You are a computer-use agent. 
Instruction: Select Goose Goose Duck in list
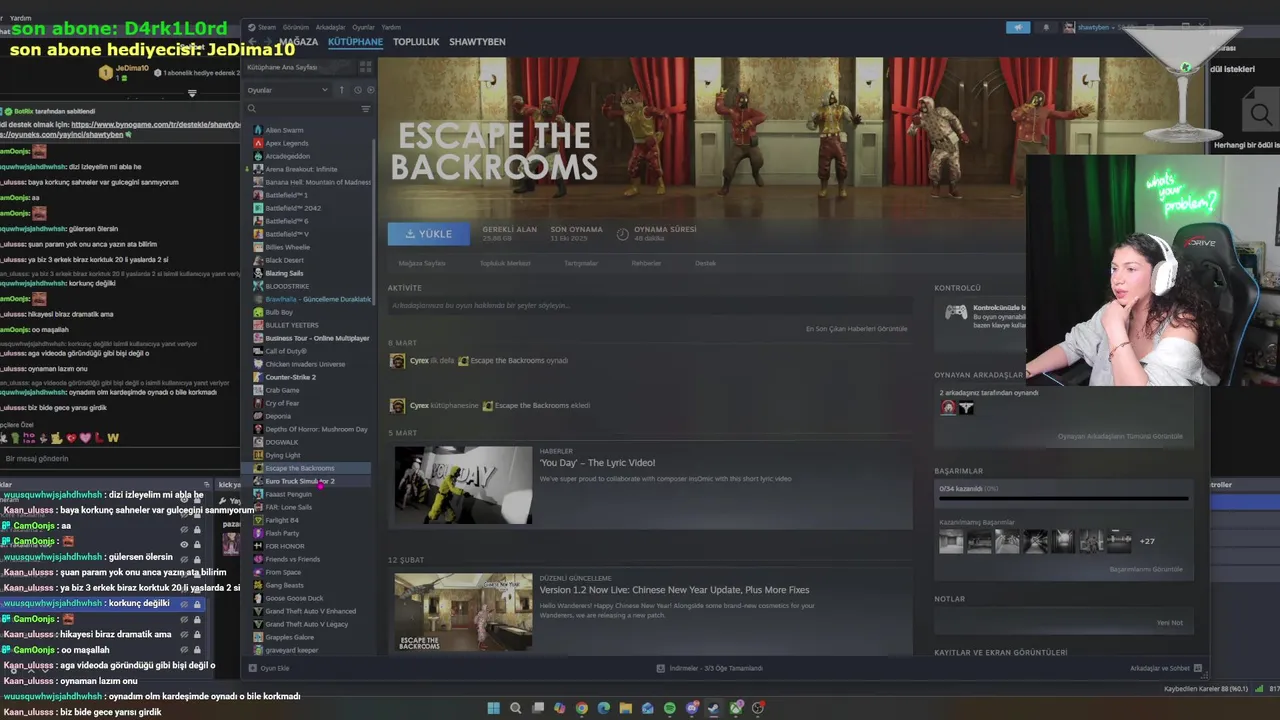[x=294, y=598]
